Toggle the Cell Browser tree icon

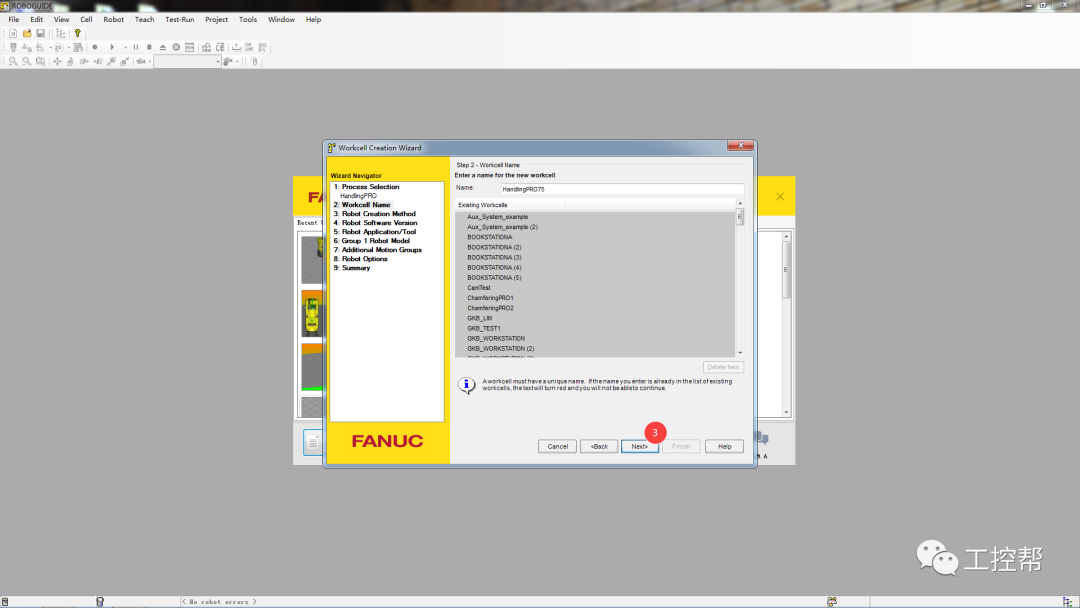[x=61, y=33]
